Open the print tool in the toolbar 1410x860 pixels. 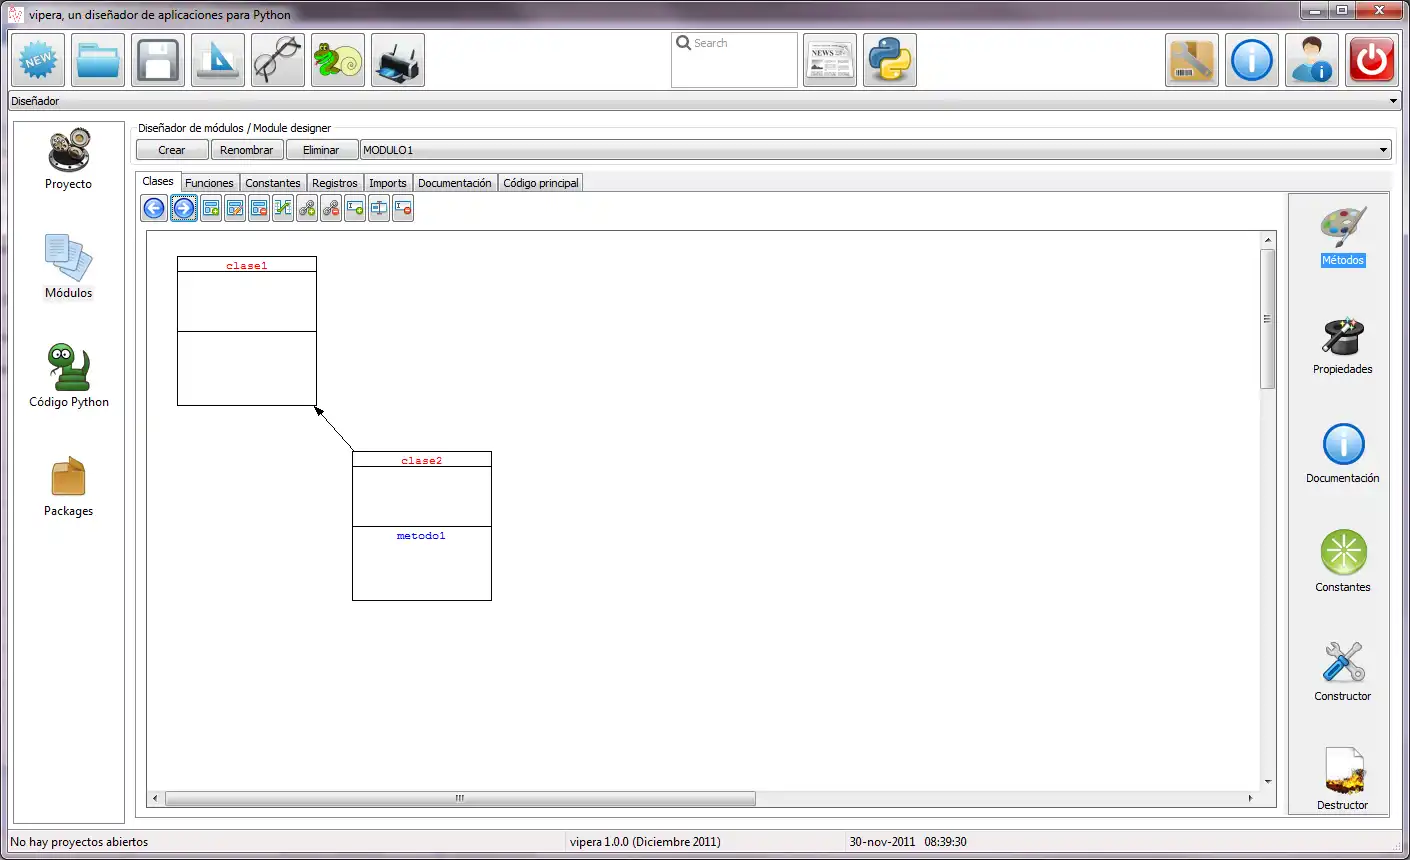coord(397,59)
